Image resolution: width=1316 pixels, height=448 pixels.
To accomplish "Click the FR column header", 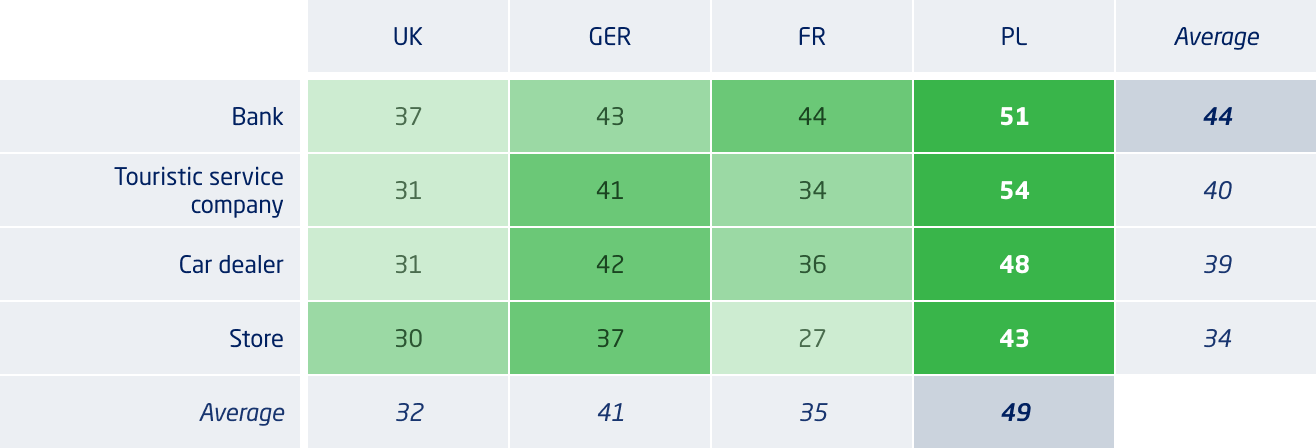I will pos(812,37).
